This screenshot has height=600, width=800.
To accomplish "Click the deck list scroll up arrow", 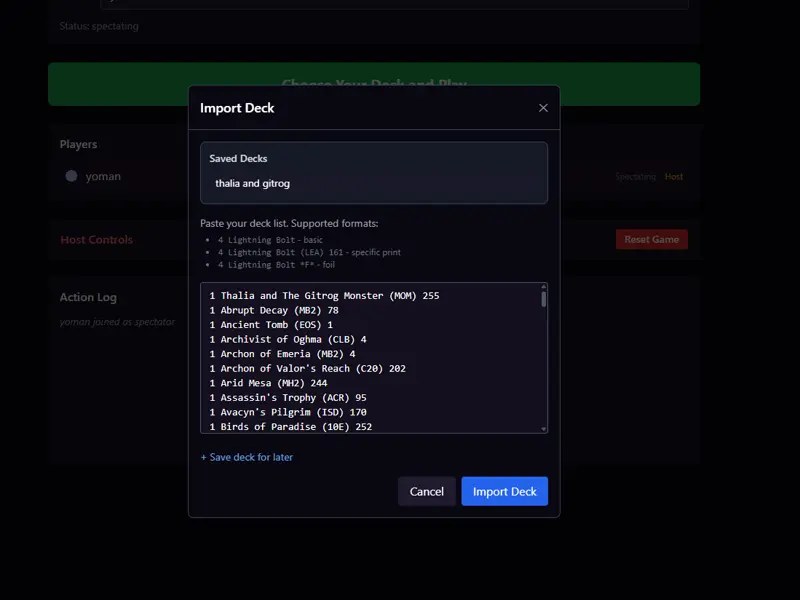I will (x=544, y=286).
